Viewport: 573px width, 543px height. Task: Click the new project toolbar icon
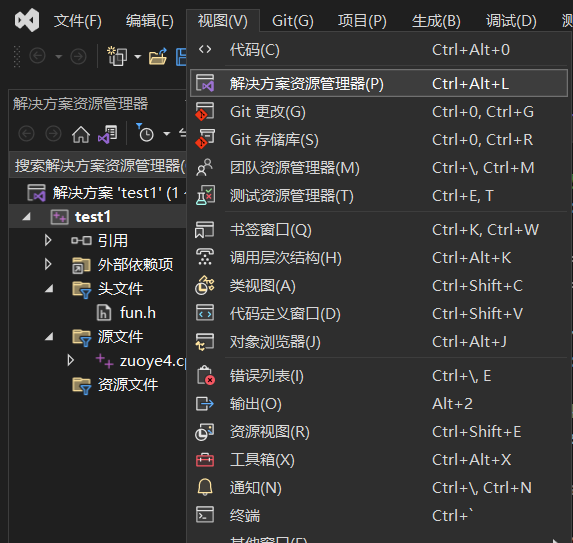(x=117, y=56)
